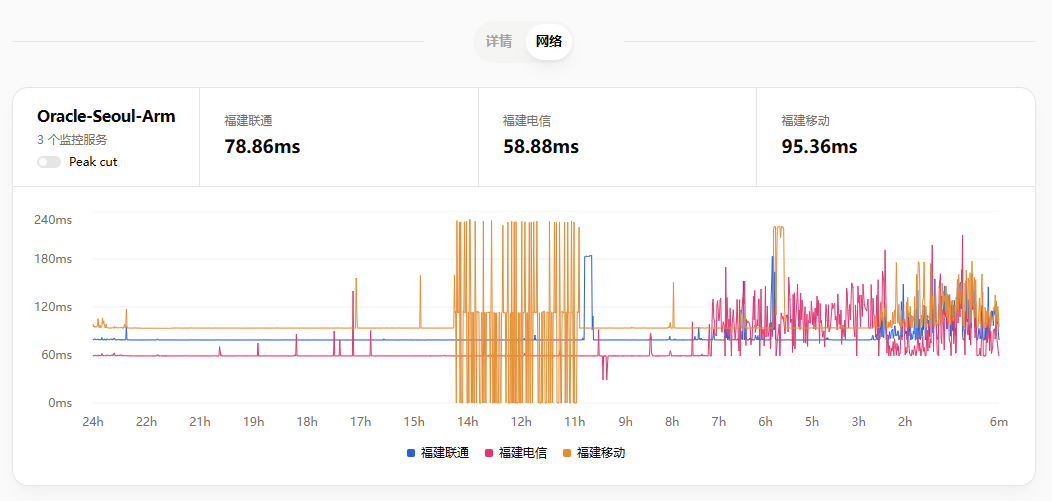
Task: Click the 78.86ms latency value
Action: [x=262, y=146]
